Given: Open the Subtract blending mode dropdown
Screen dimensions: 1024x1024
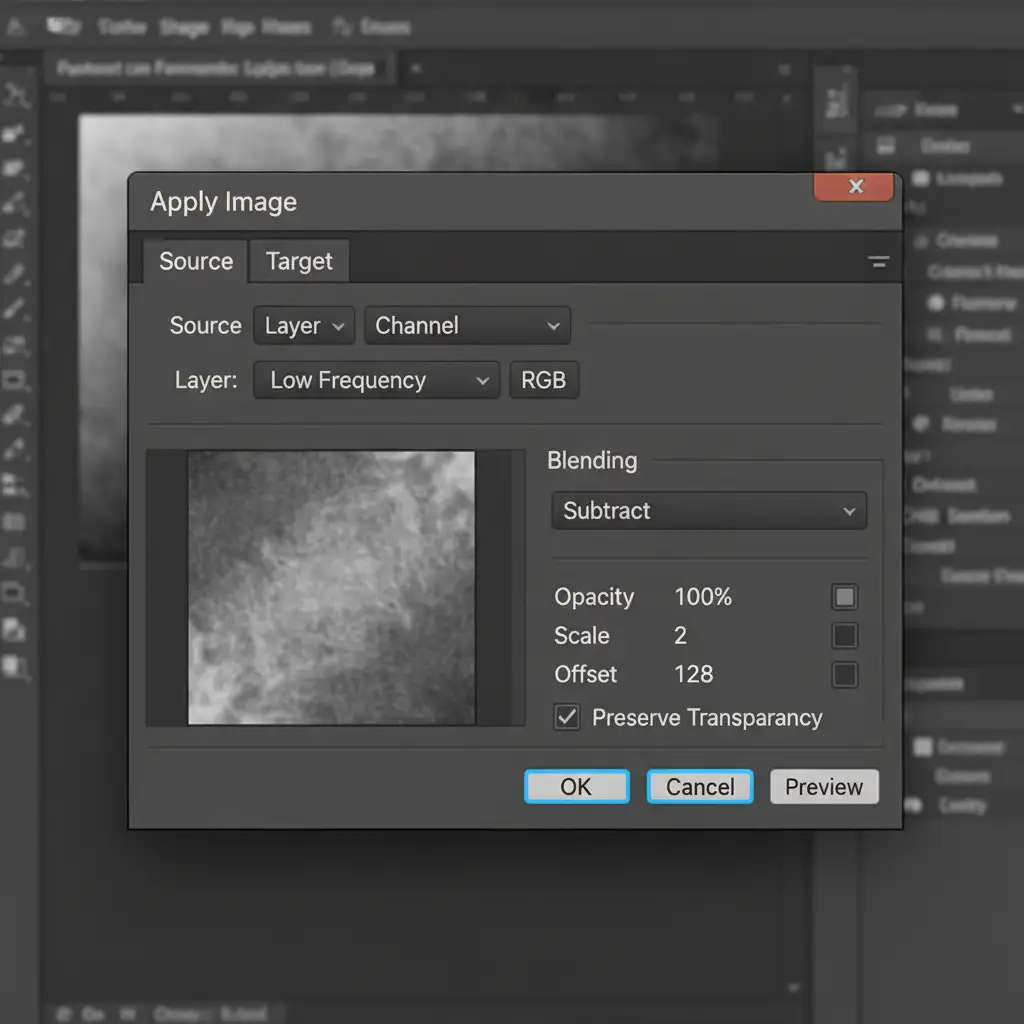Looking at the screenshot, I should (x=709, y=511).
